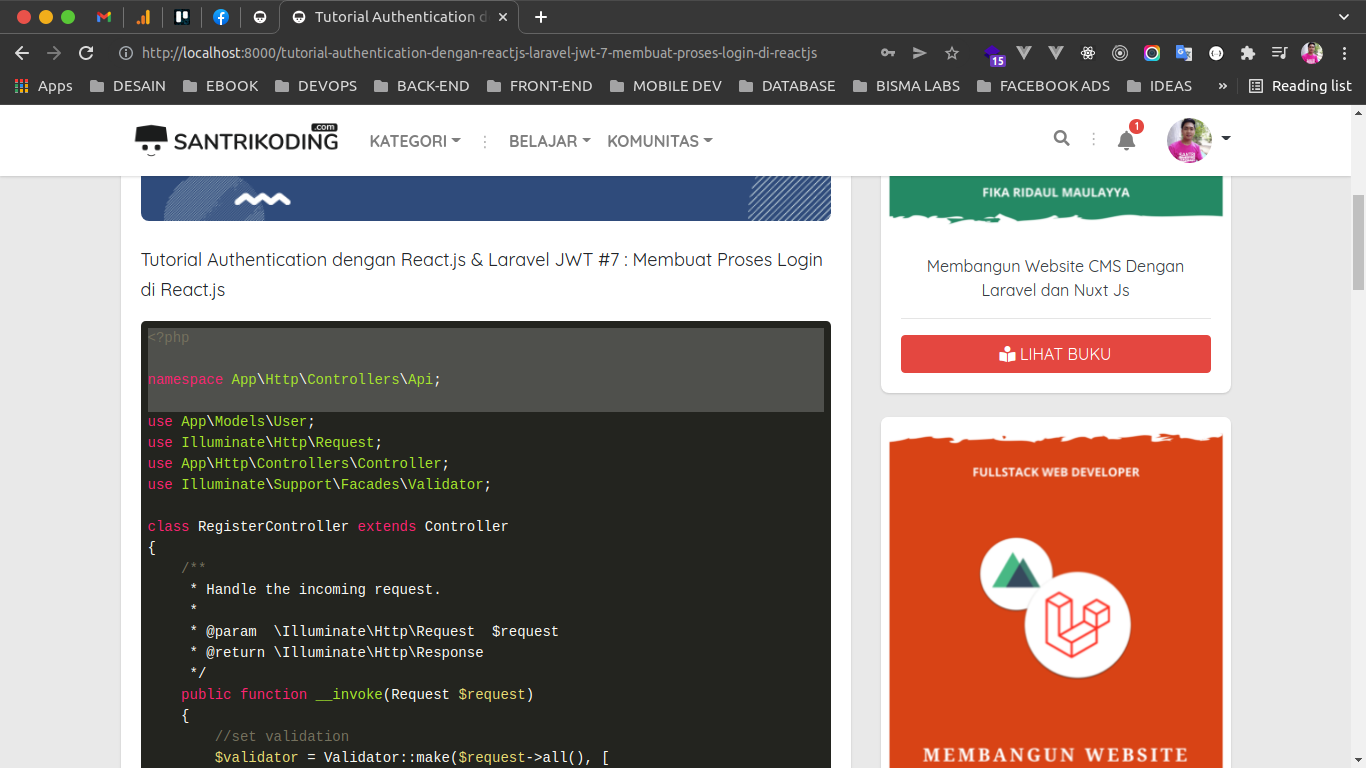Reload the current page
Image resolution: width=1366 pixels, height=768 pixels.
(85, 52)
